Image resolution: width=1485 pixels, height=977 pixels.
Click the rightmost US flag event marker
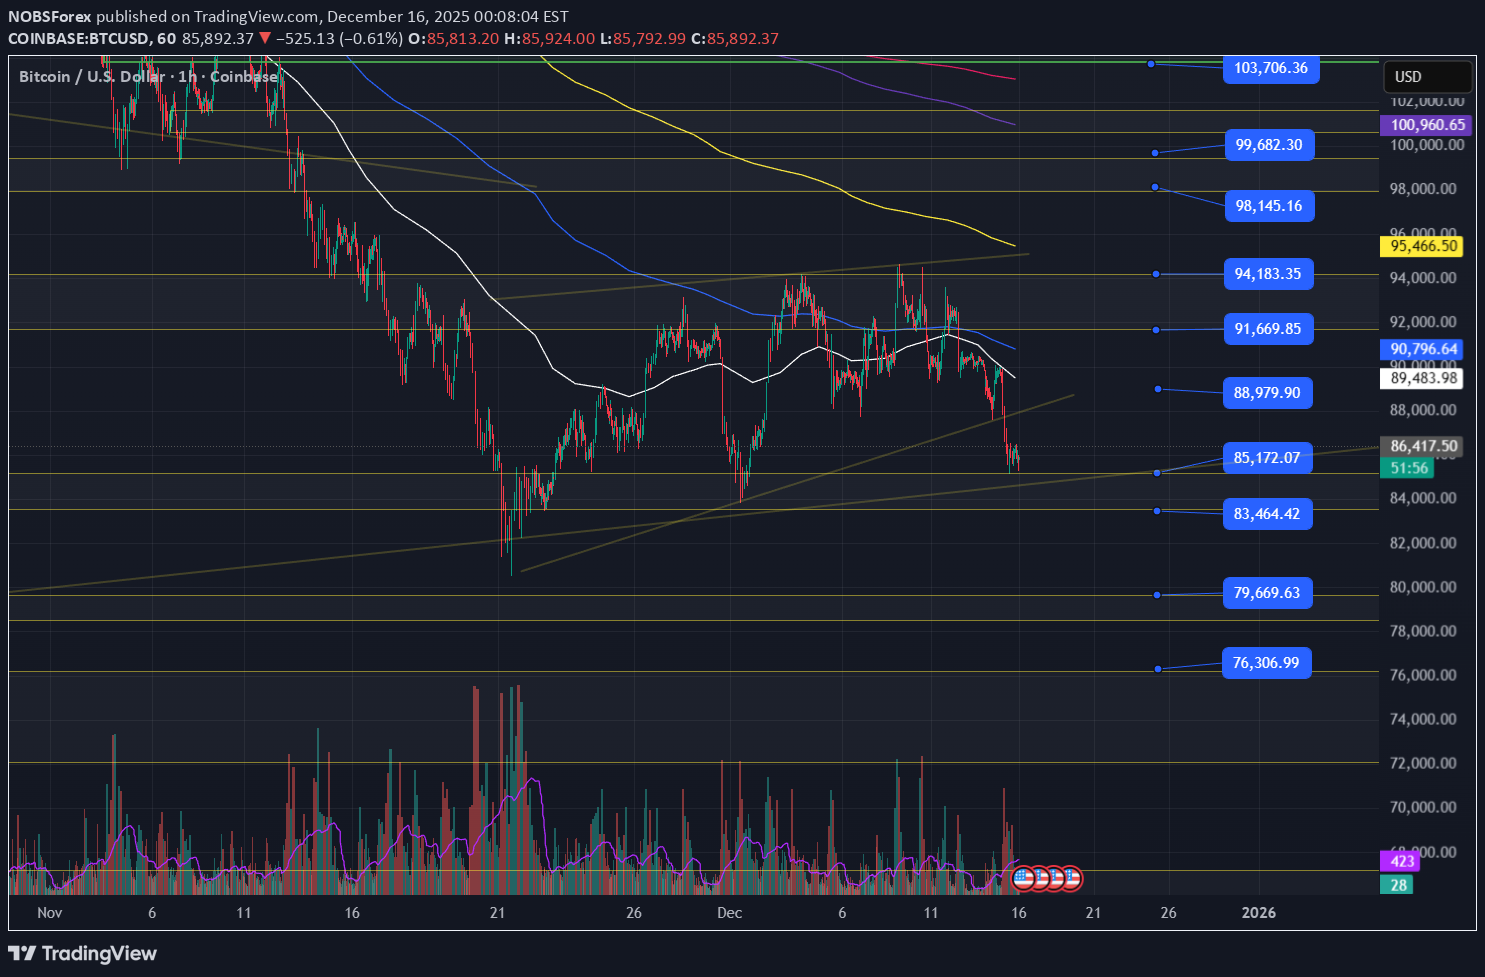pos(1072,878)
